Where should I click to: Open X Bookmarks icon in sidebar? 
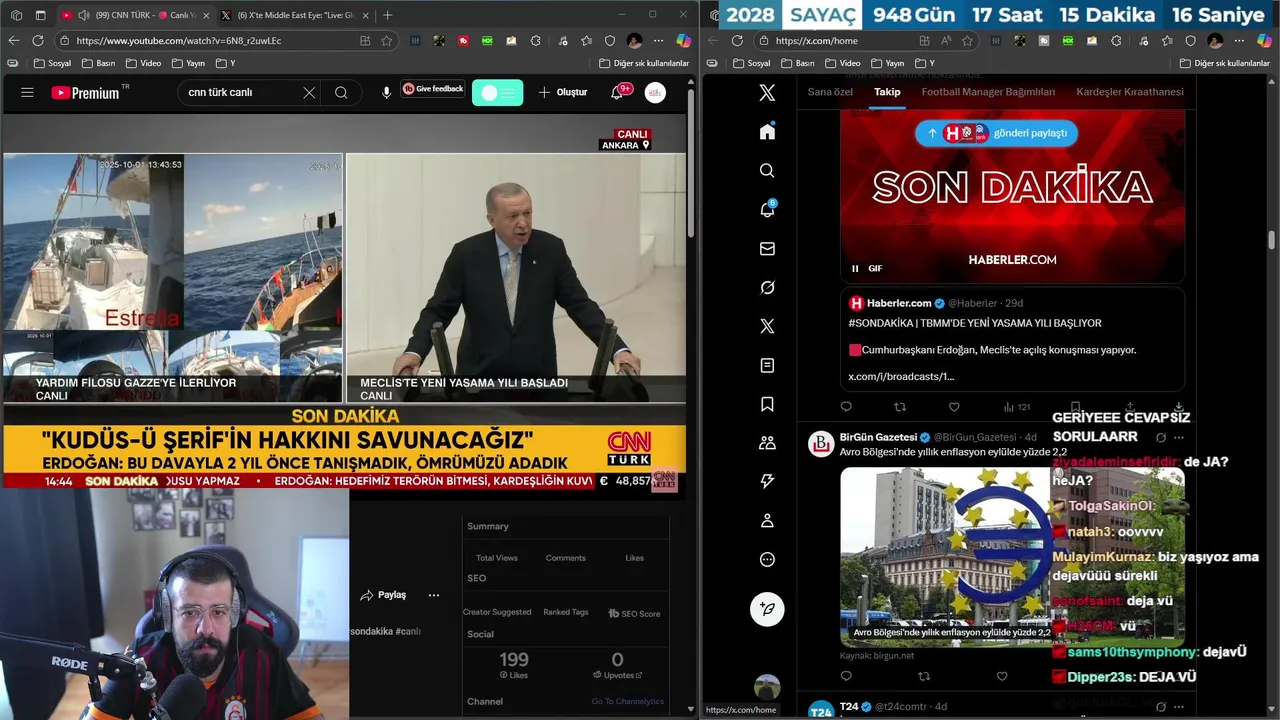[767, 405]
